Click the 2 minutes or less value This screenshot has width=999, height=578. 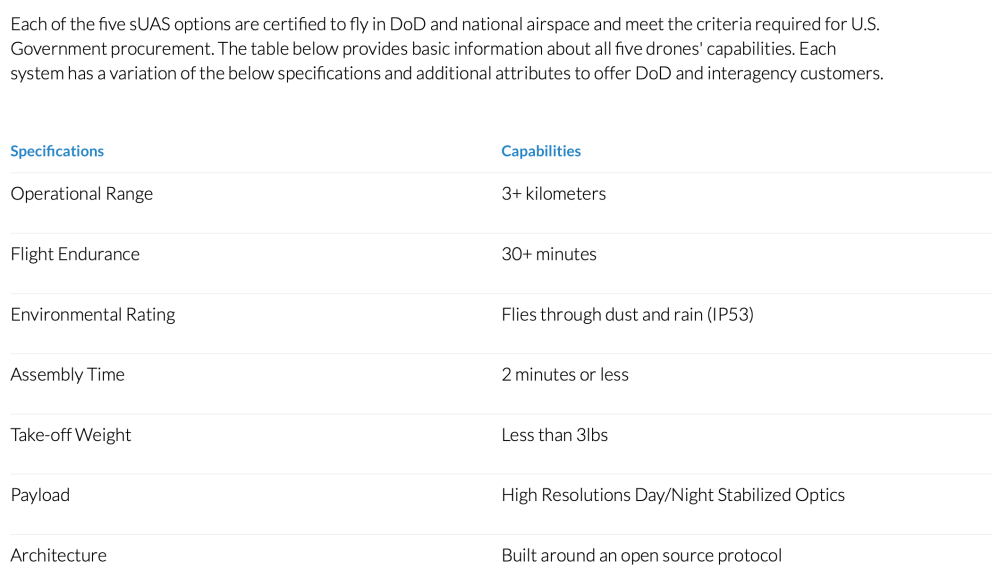point(565,374)
